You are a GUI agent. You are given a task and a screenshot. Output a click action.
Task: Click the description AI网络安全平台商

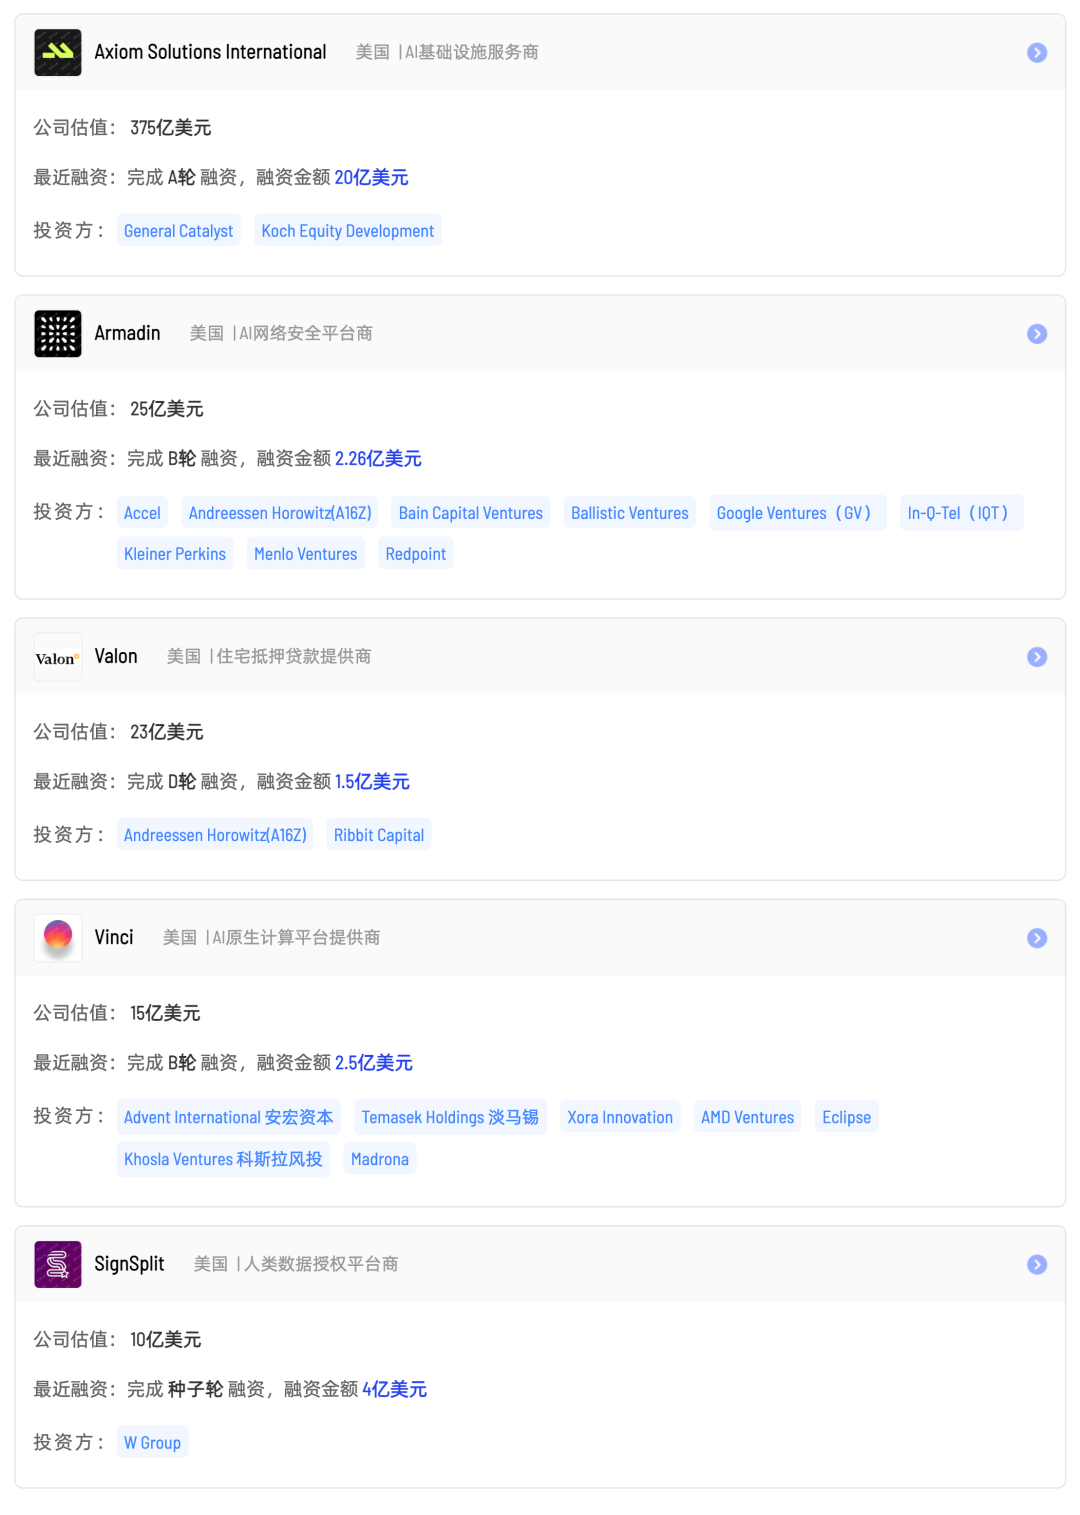[x=306, y=333]
